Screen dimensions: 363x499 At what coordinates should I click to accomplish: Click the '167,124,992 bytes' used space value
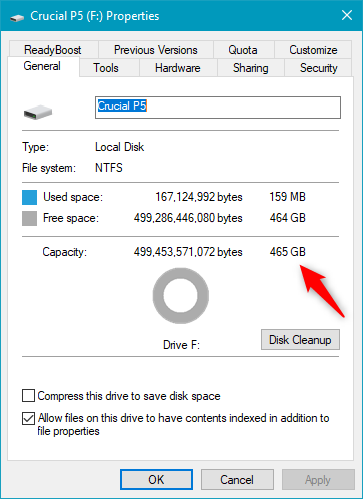coord(199,197)
